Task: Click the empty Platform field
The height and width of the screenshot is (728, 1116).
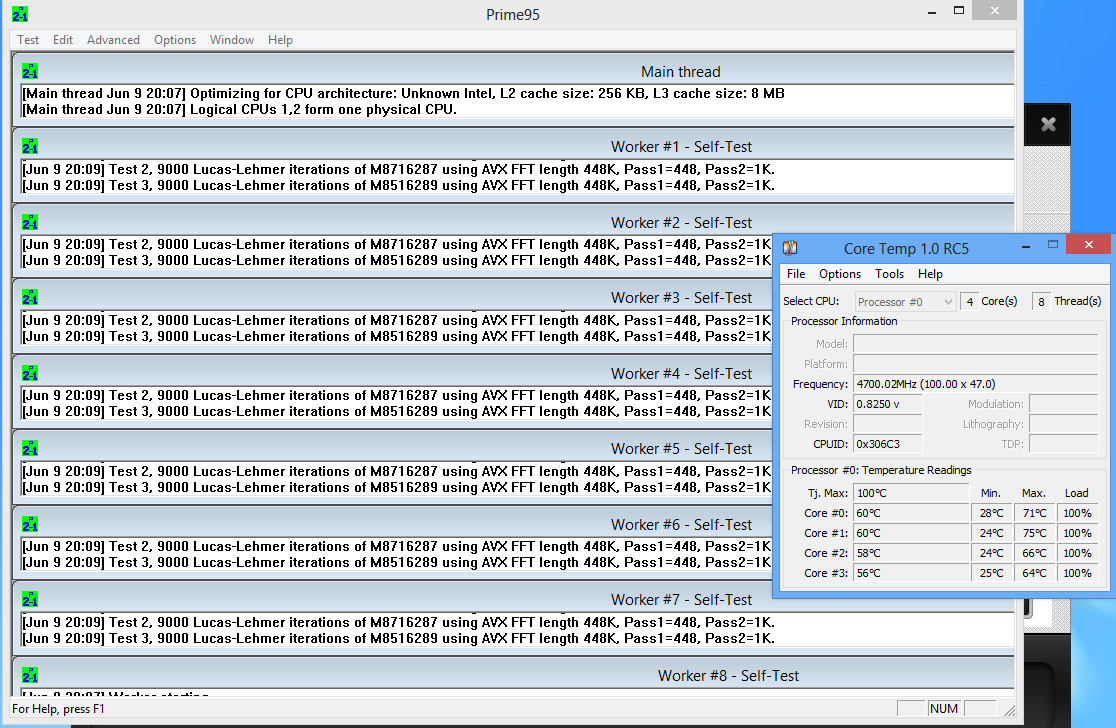Action: point(975,364)
